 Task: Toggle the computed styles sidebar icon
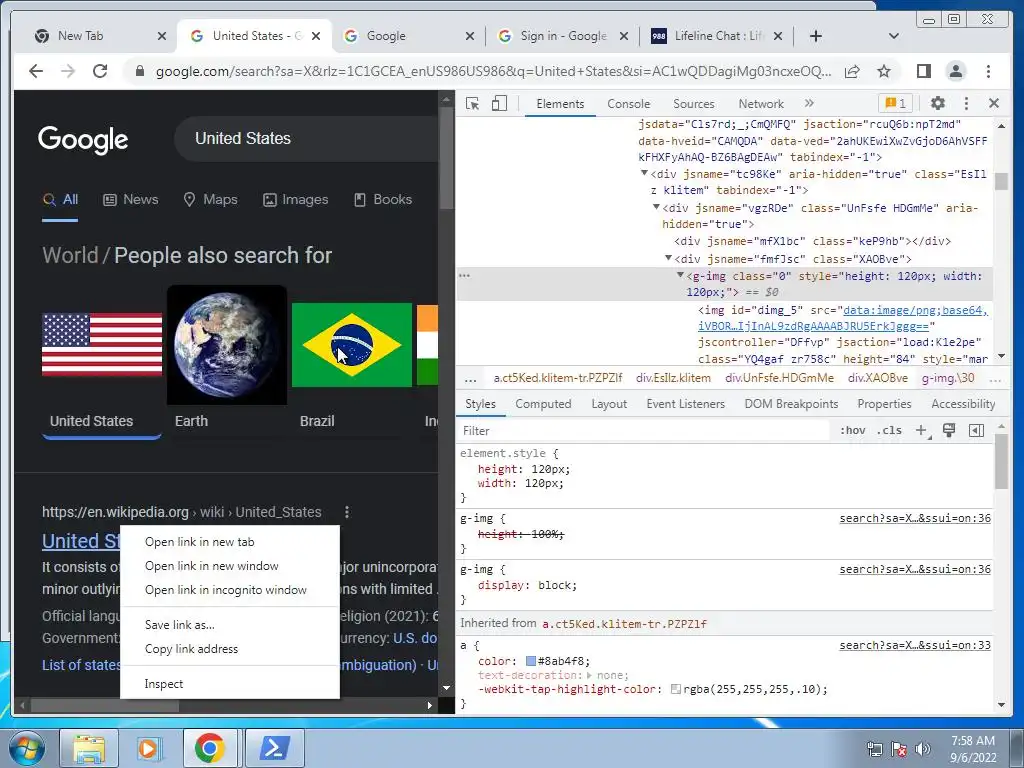point(976,430)
